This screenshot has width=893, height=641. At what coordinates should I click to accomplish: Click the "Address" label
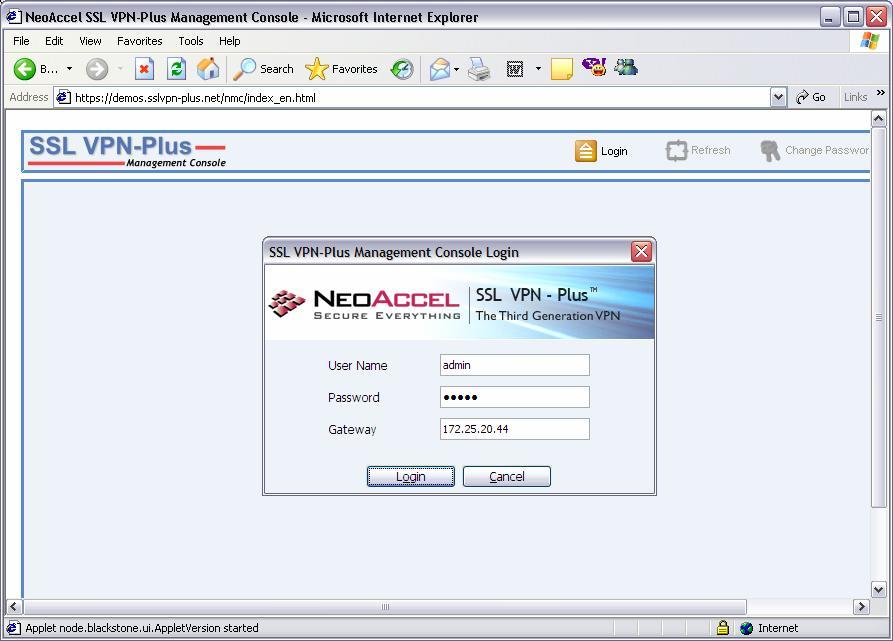[x=28, y=97]
